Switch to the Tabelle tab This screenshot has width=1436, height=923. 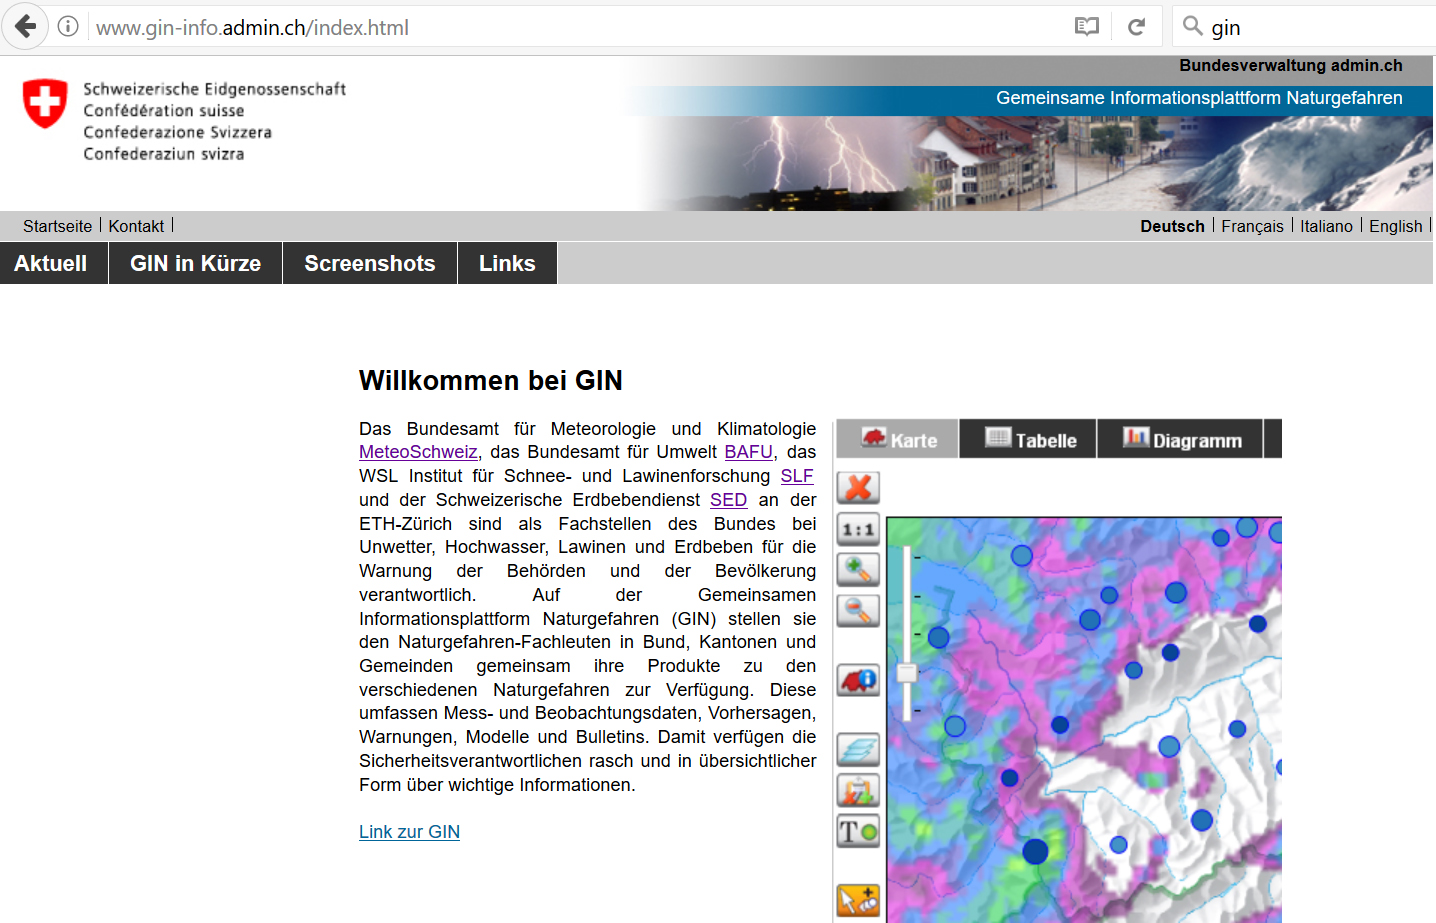pos(1030,440)
